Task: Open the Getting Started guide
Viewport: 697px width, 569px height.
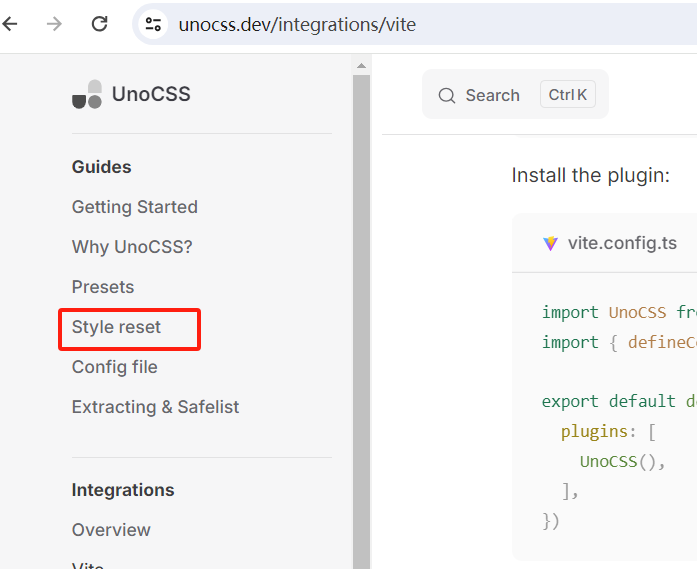Action: pyautogui.click(x=135, y=207)
